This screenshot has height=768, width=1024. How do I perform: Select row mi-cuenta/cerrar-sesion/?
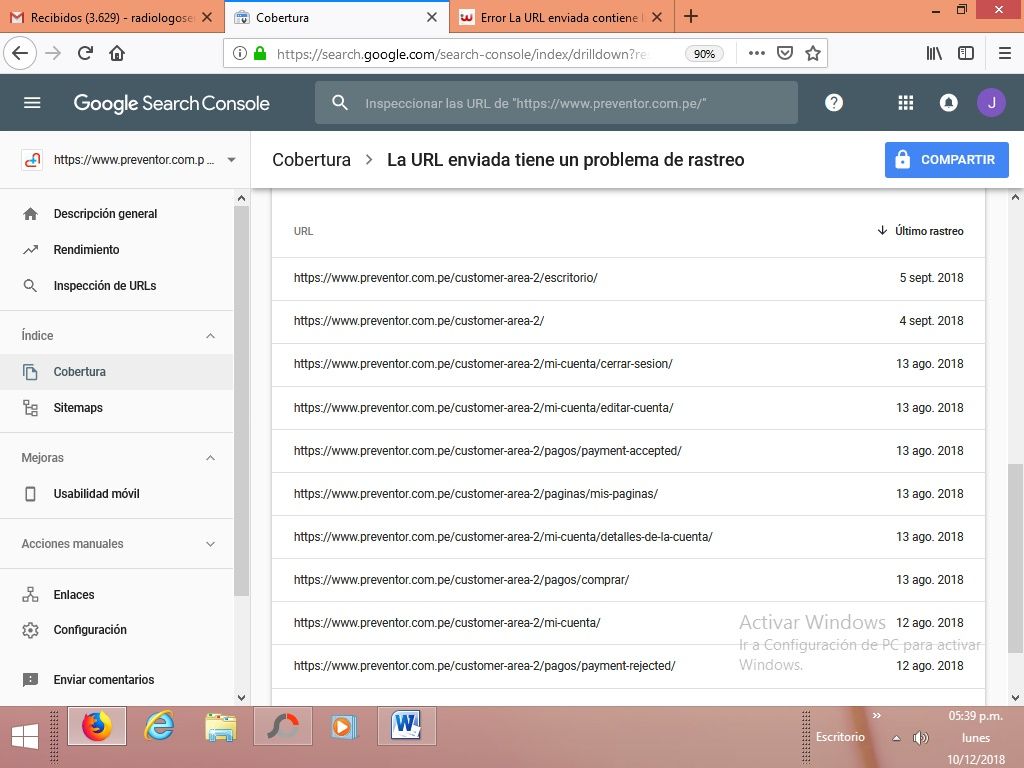[628, 364]
